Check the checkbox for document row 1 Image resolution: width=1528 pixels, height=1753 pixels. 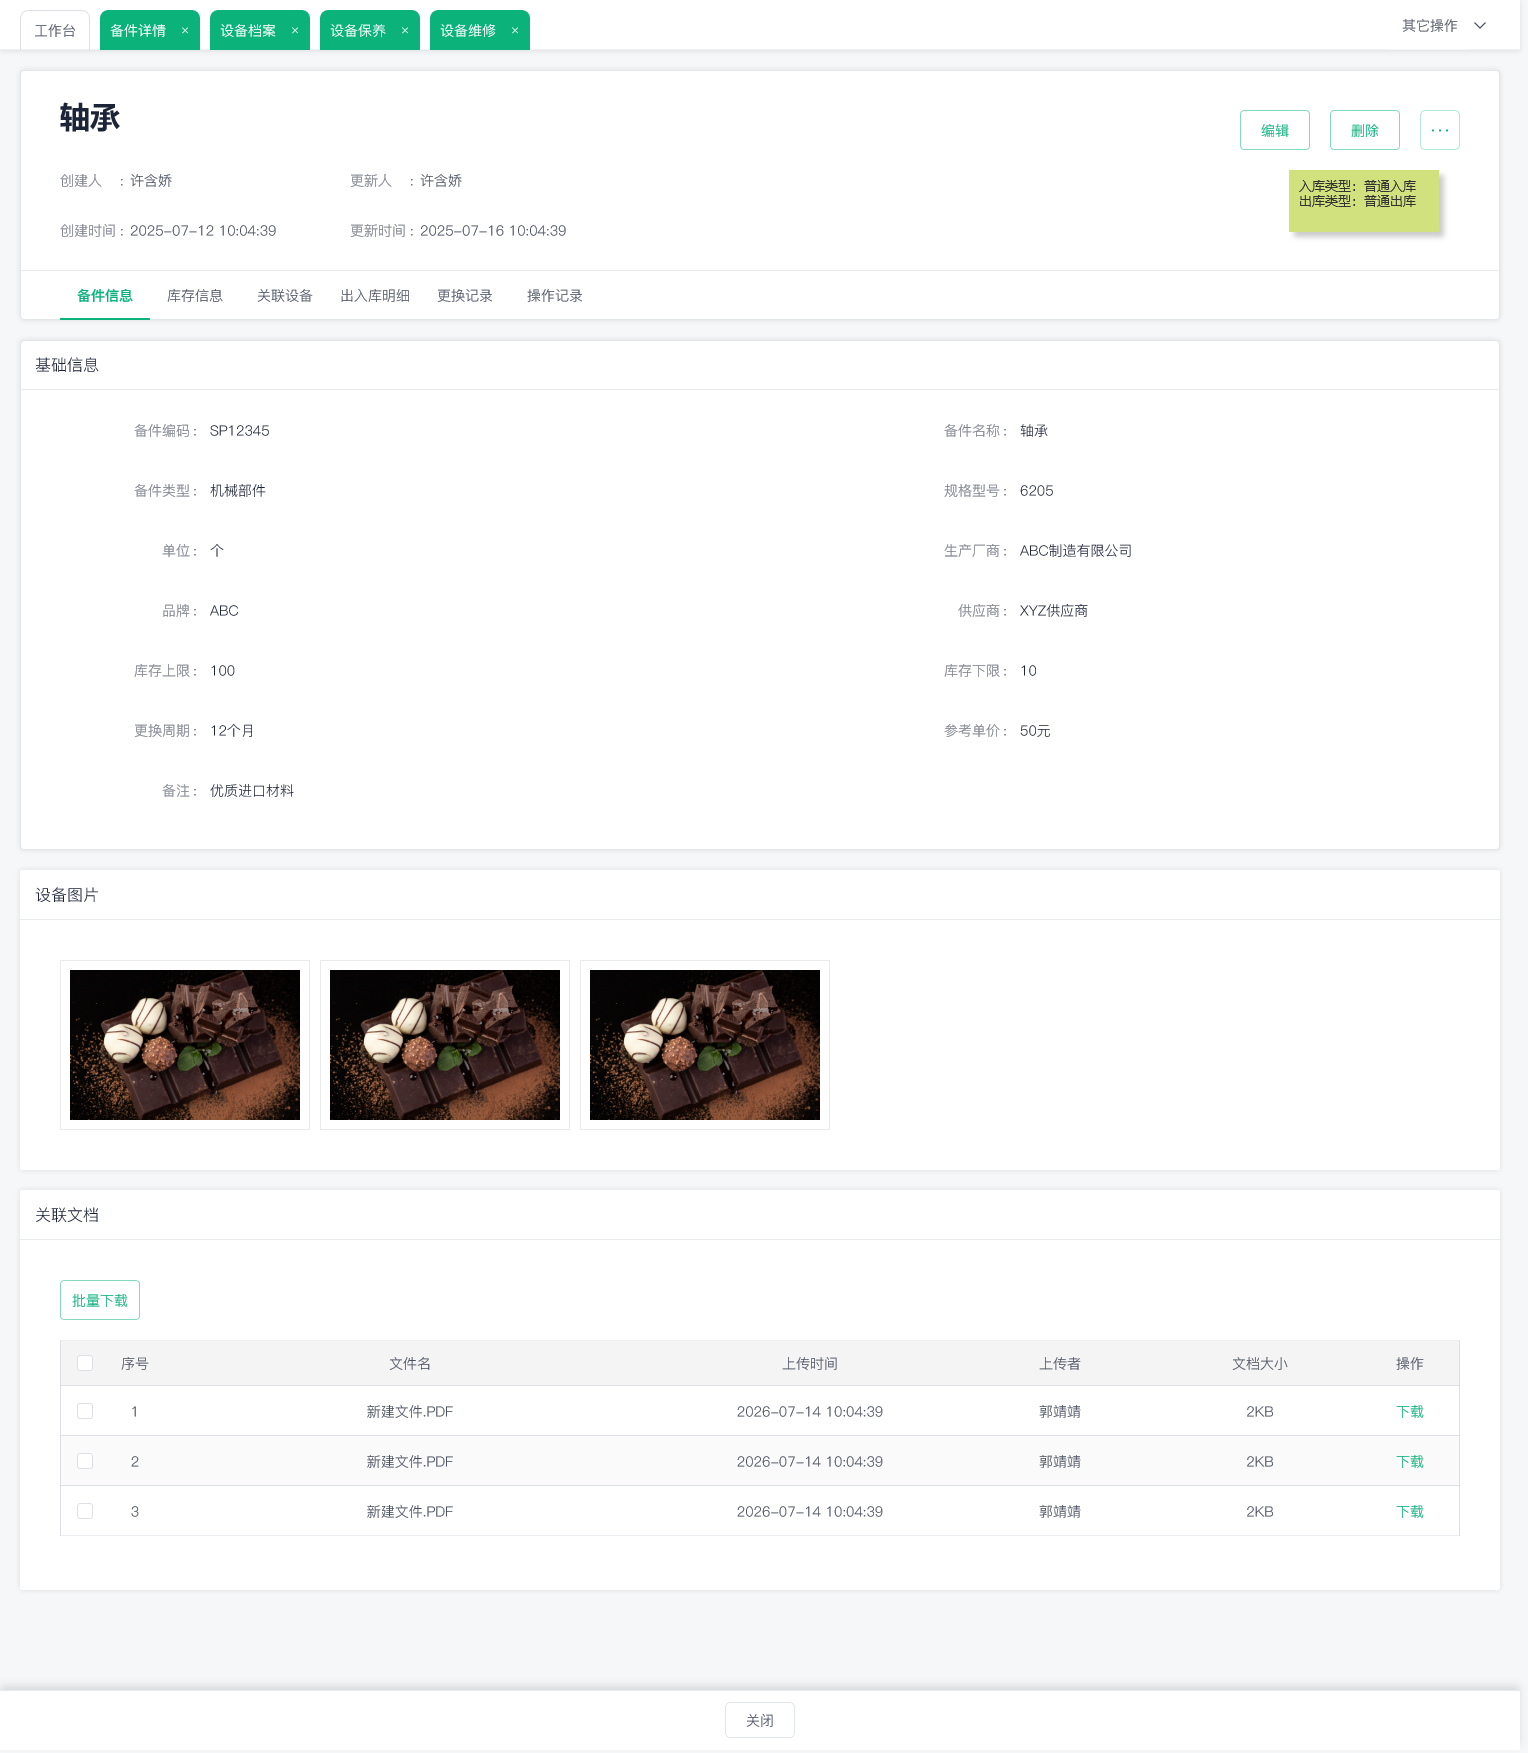pyautogui.click(x=85, y=1411)
